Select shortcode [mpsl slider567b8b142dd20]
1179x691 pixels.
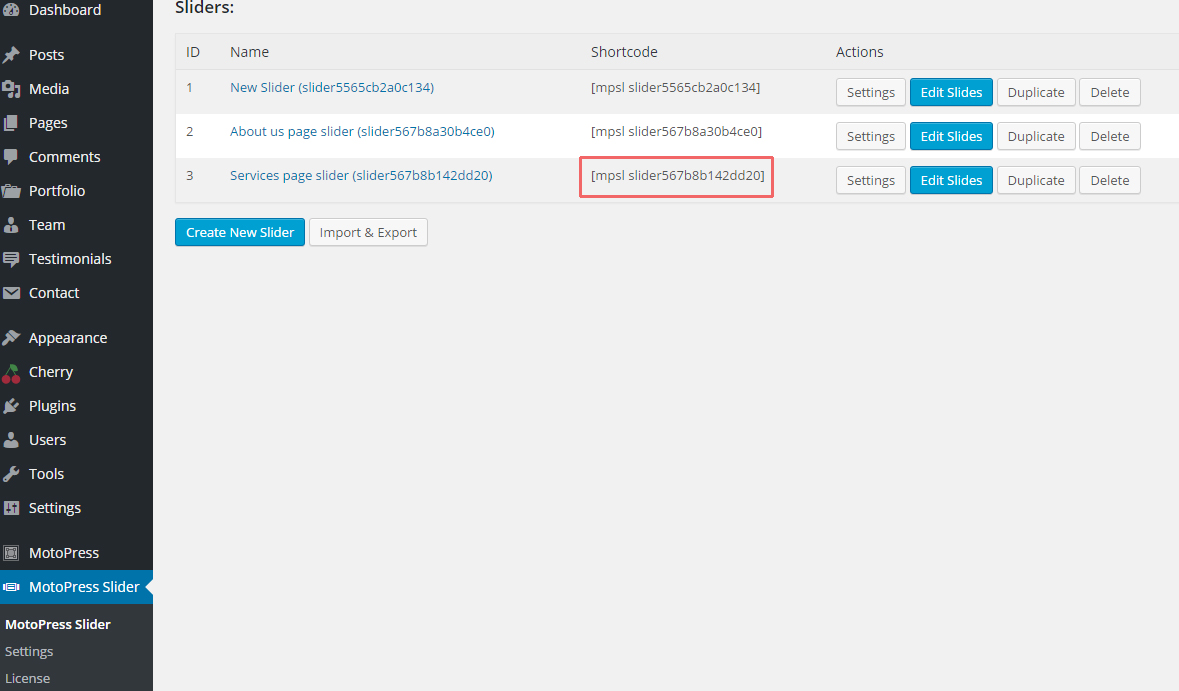click(x=677, y=175)
